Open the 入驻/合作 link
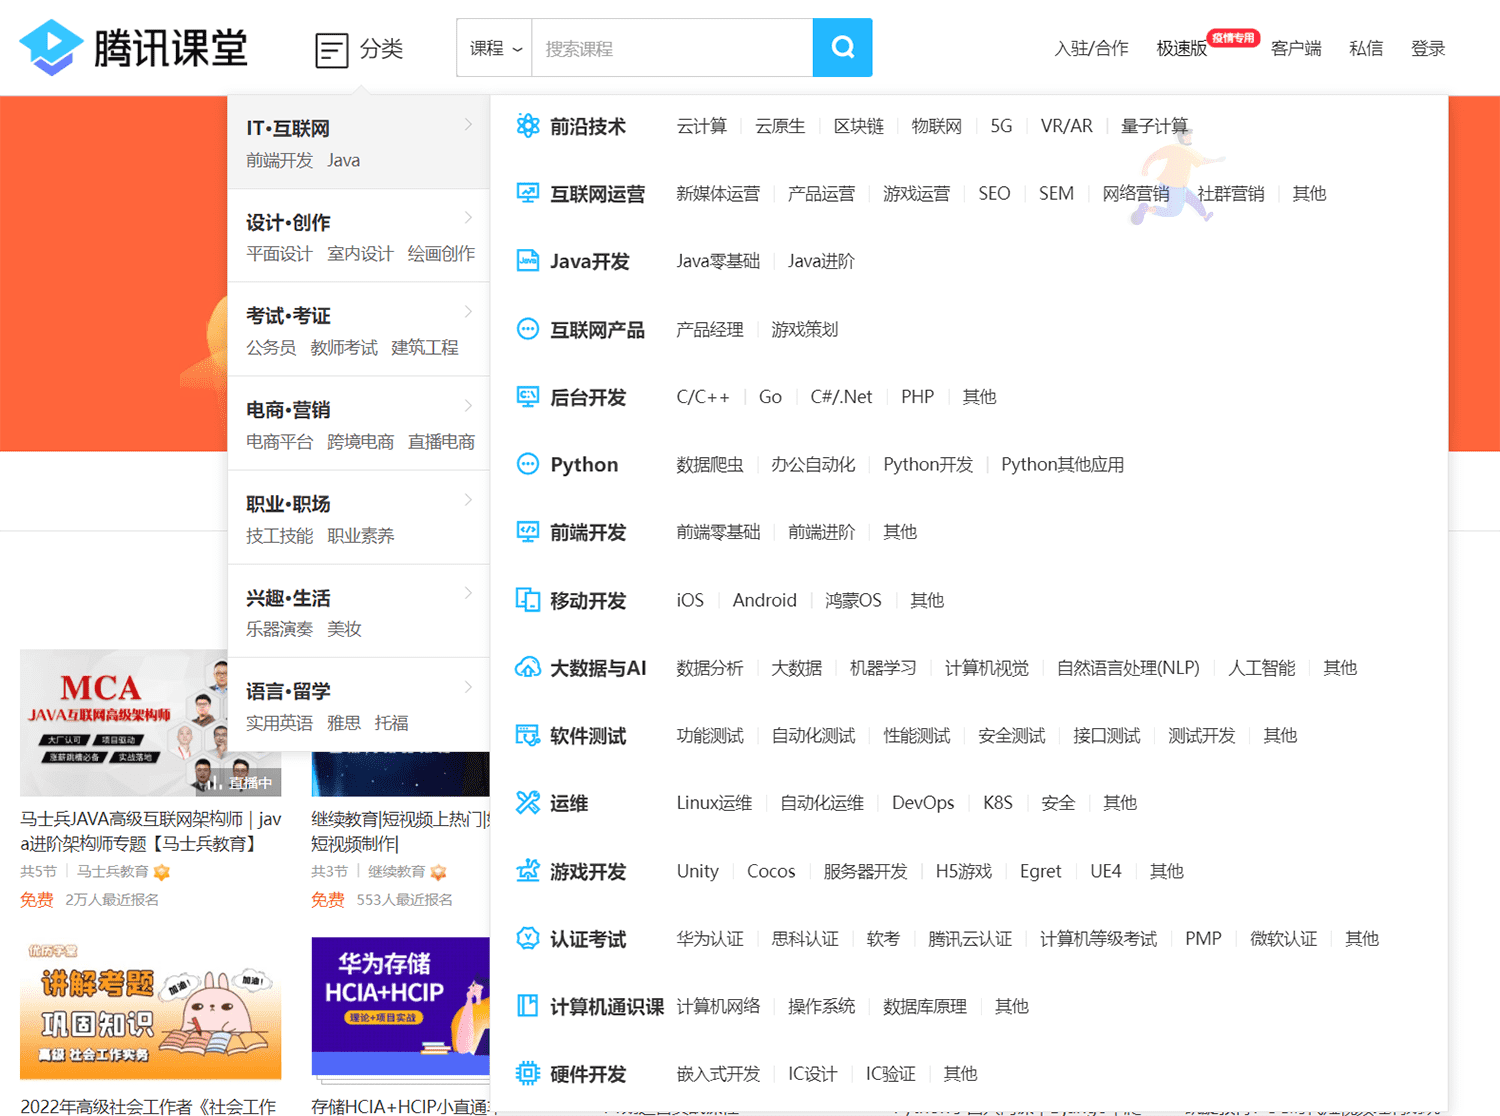Image resolution: width=1500 pixels, height=1116 pixels. click(1091, 48)
